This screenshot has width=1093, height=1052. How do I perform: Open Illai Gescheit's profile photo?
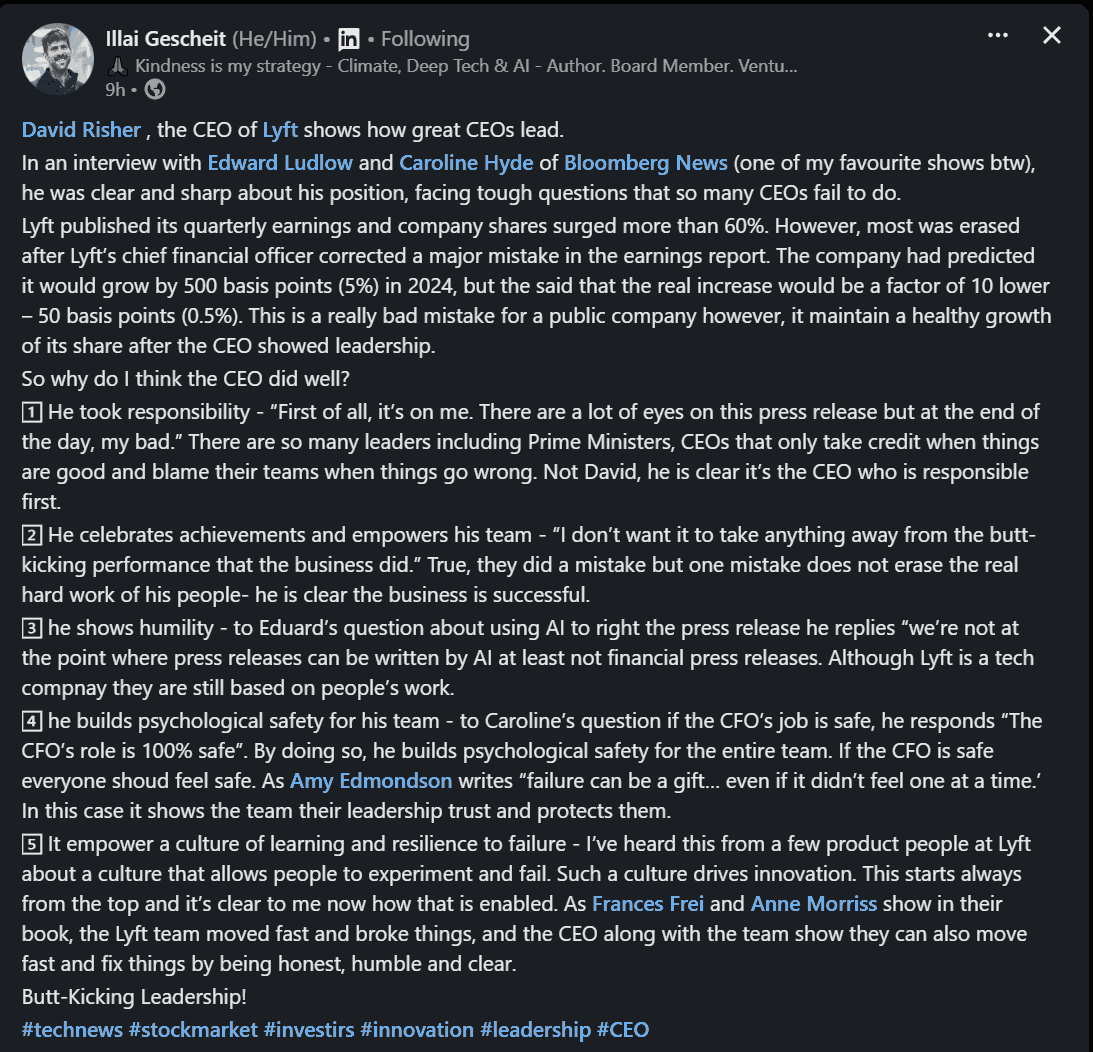pos(58,59)
